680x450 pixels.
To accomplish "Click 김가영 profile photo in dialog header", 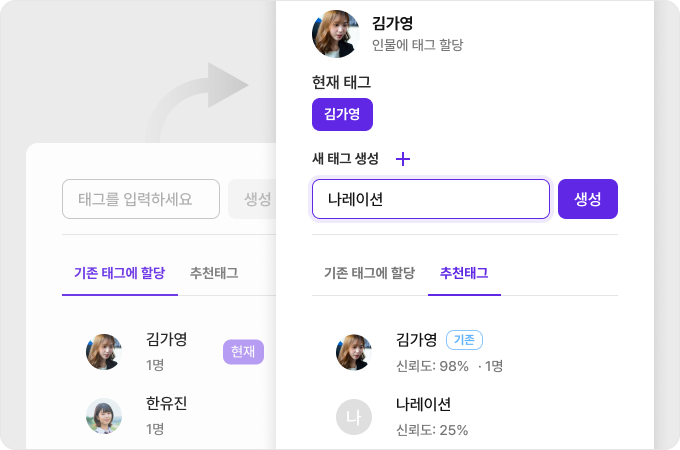I will click(336, 34).
